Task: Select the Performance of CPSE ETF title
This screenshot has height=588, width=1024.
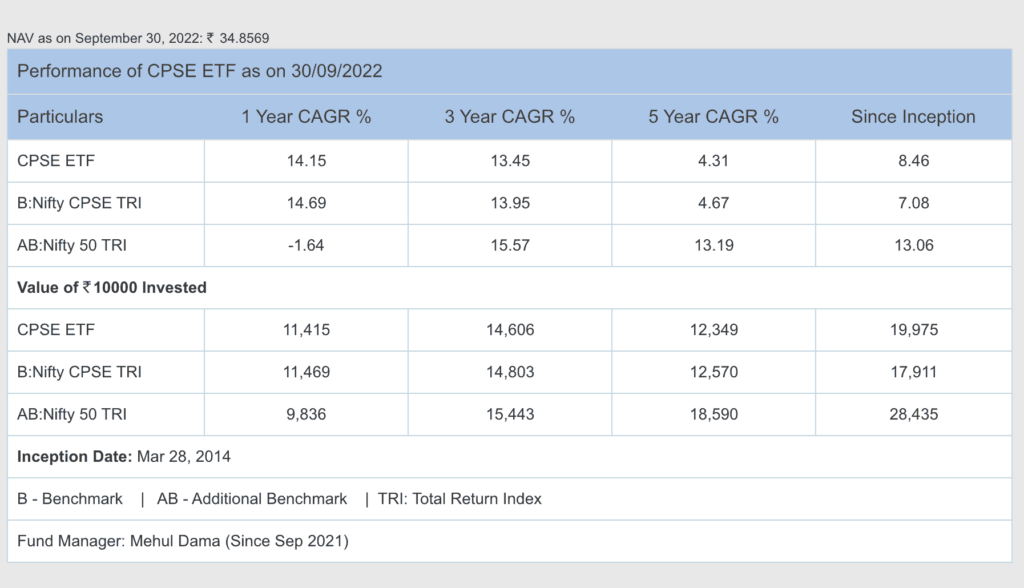Action: pyautogui.click(x=199, y=71)
